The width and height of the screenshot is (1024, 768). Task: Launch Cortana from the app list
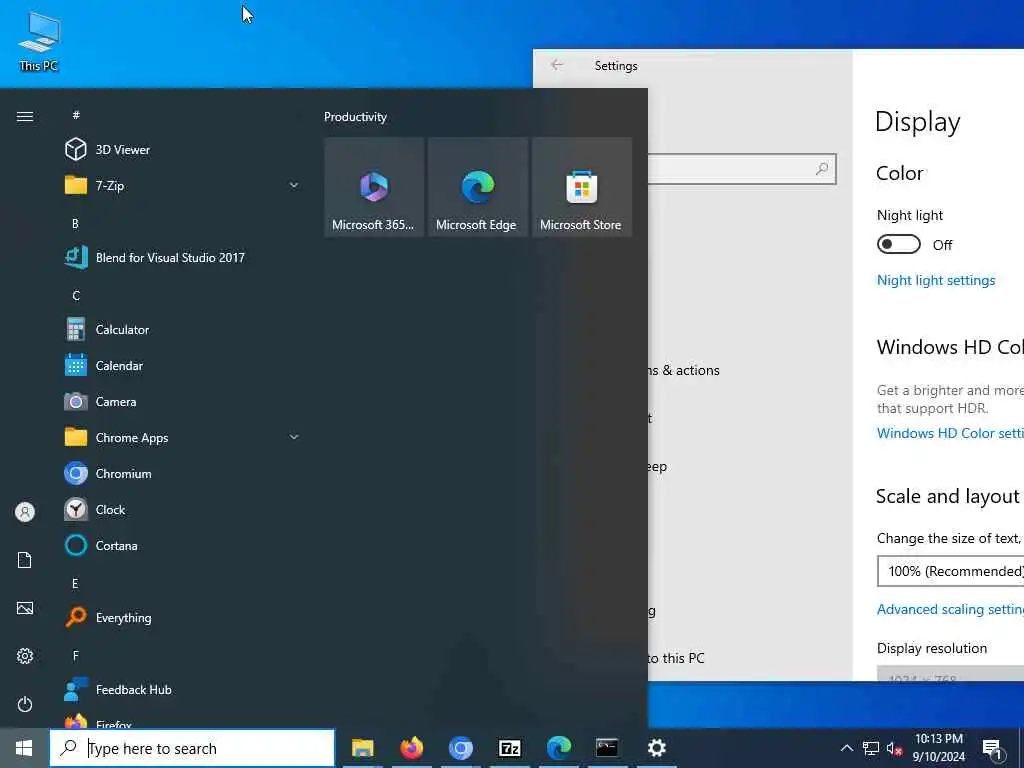click(183, 545)
